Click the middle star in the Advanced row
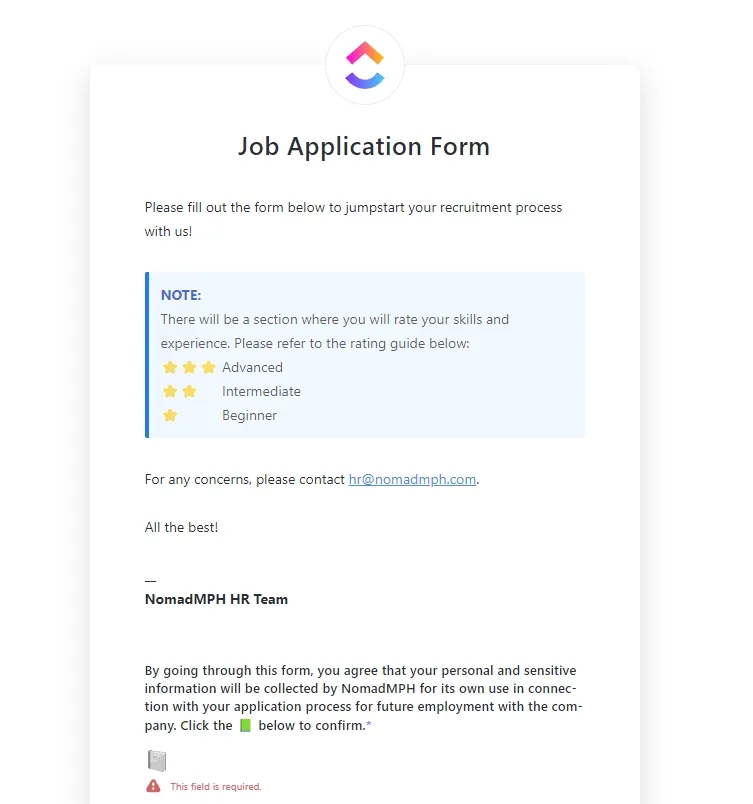 tap(189, 367)
